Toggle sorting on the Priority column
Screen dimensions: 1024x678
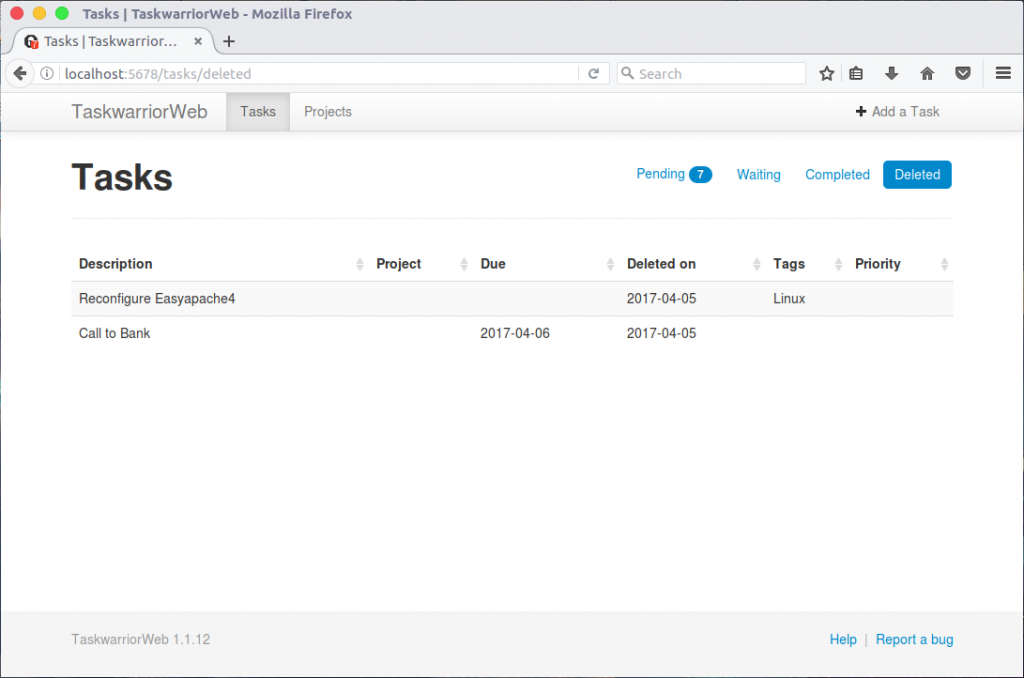[943, 264]
